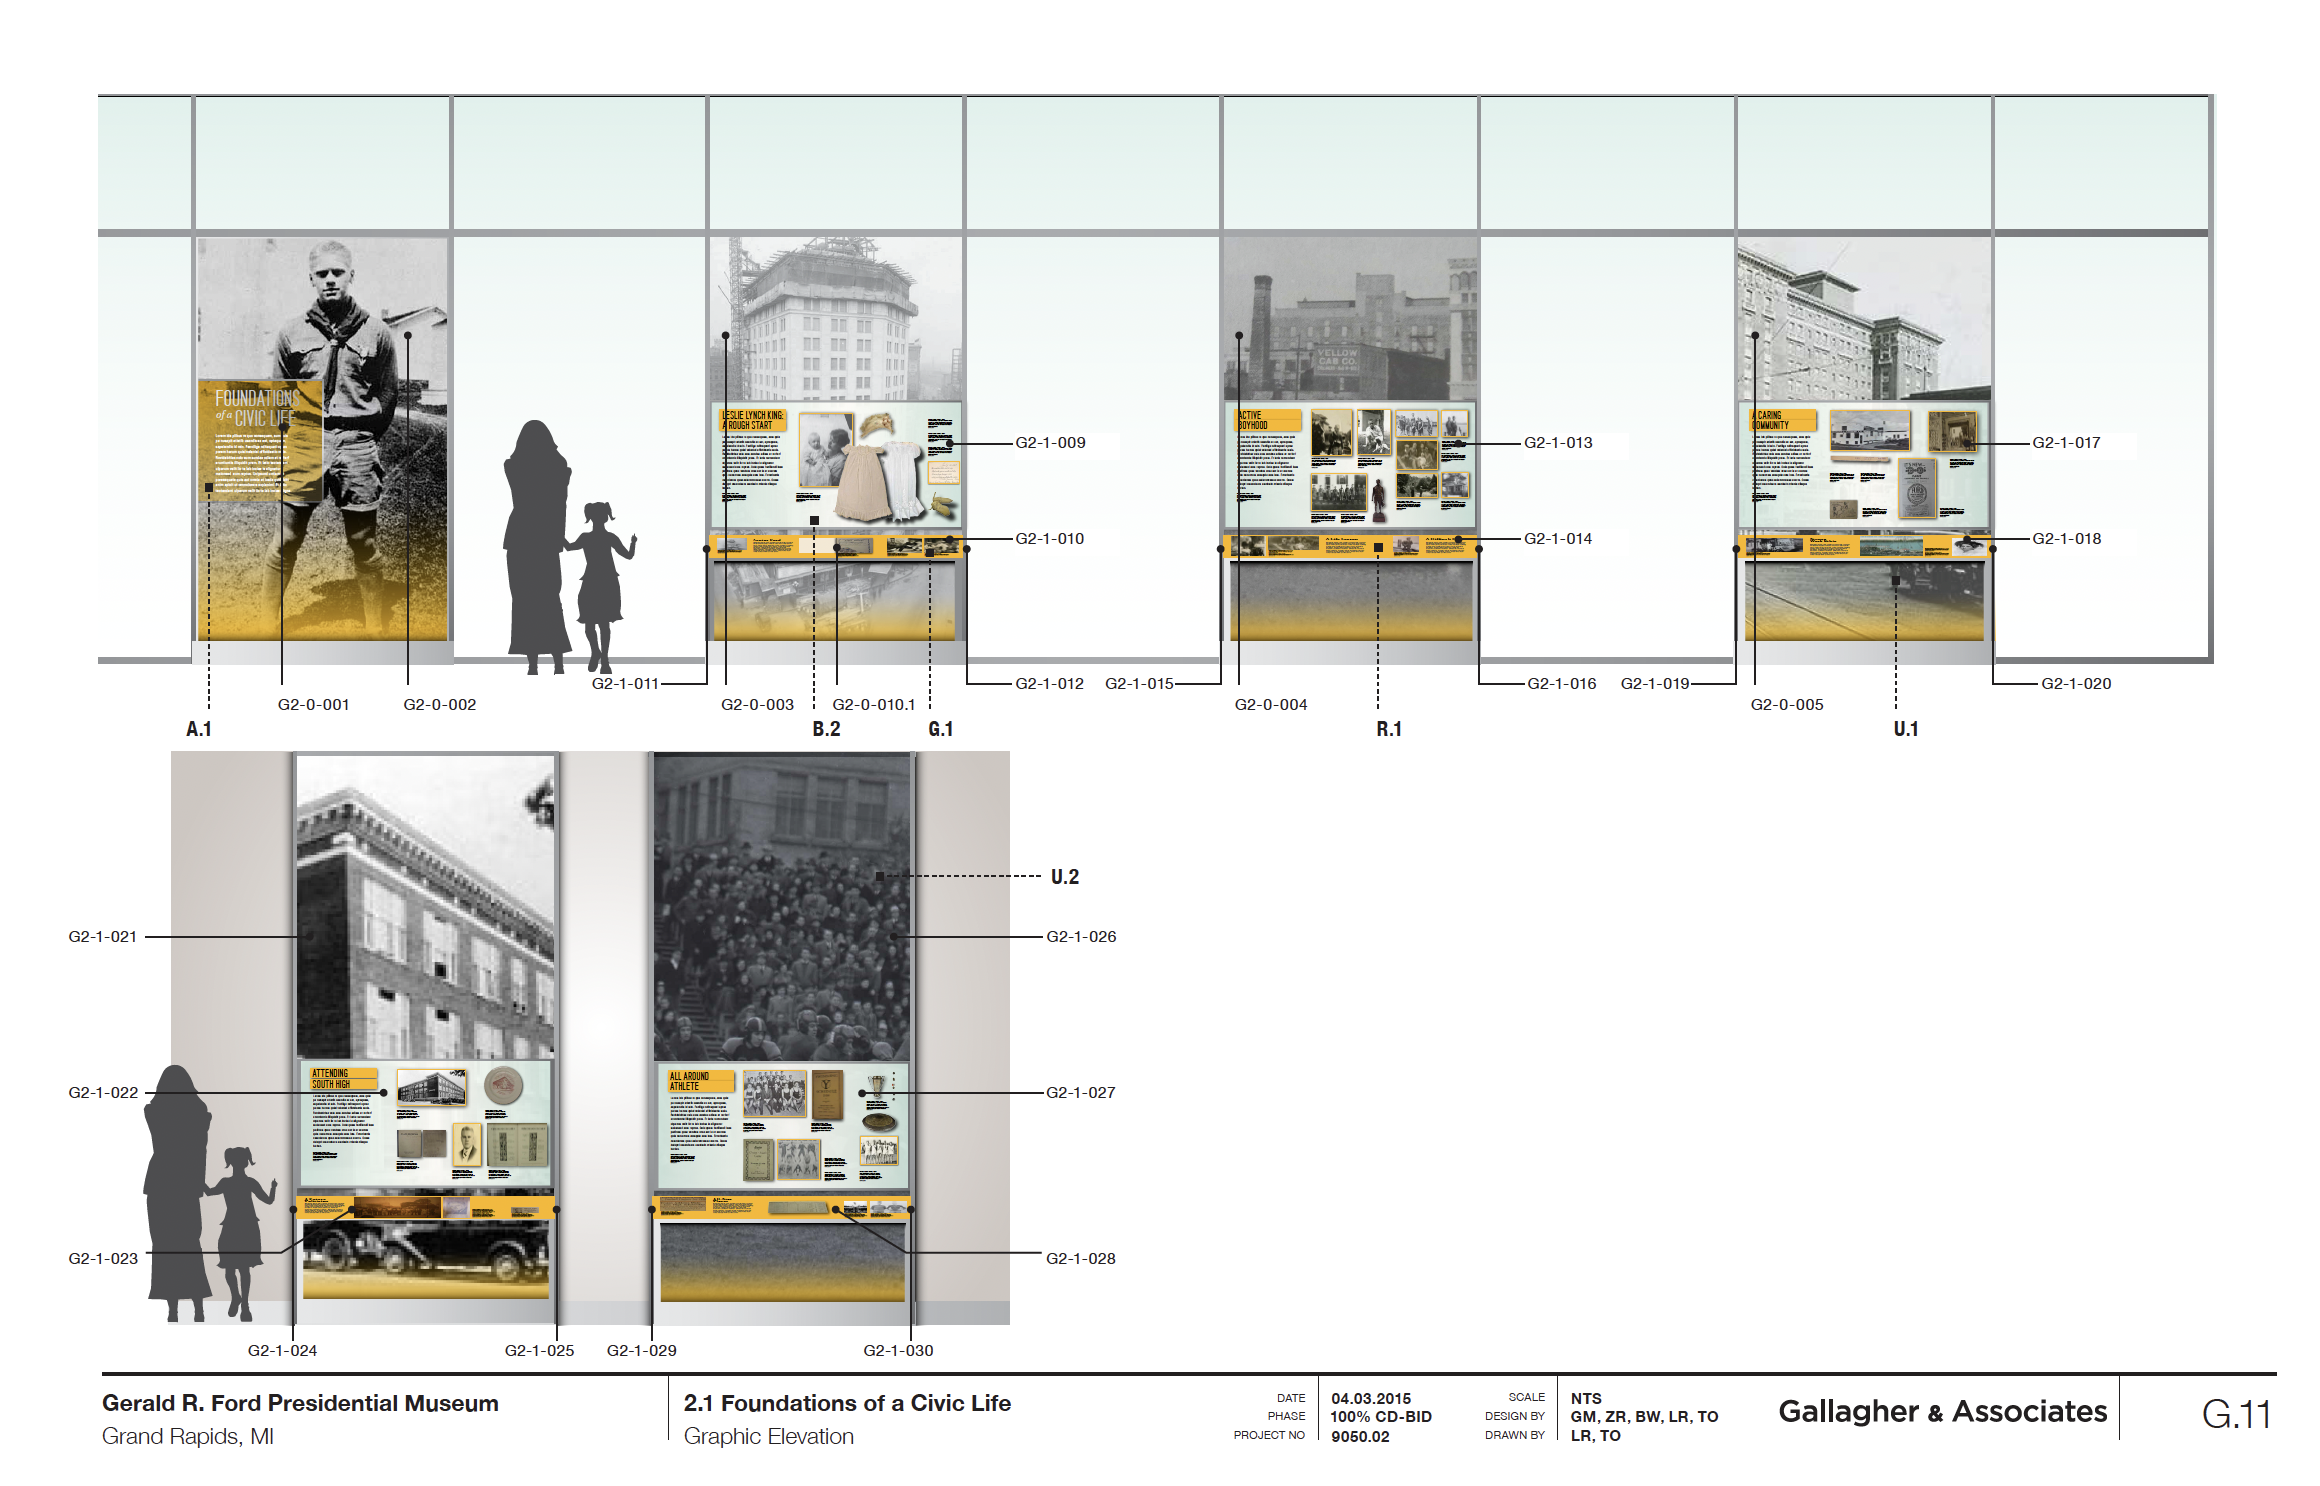Click the Active Boyhood graphic panel
2320x1486 pixels.
click(x=1350, y=465)
